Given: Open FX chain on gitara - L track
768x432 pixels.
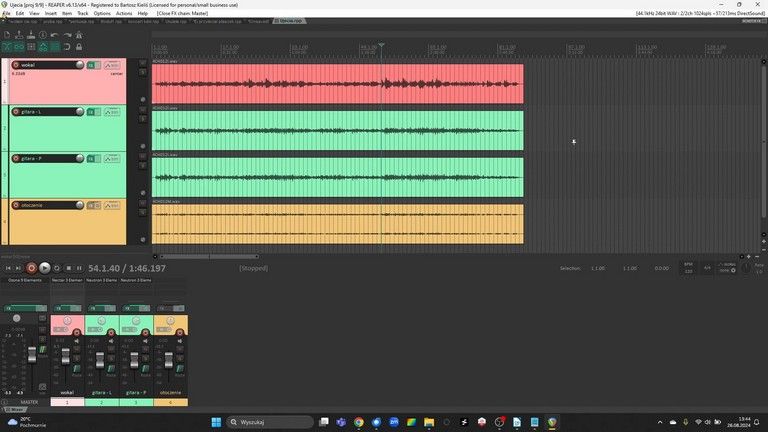Looking at the screenshot, I should click(x=91, y=112).
